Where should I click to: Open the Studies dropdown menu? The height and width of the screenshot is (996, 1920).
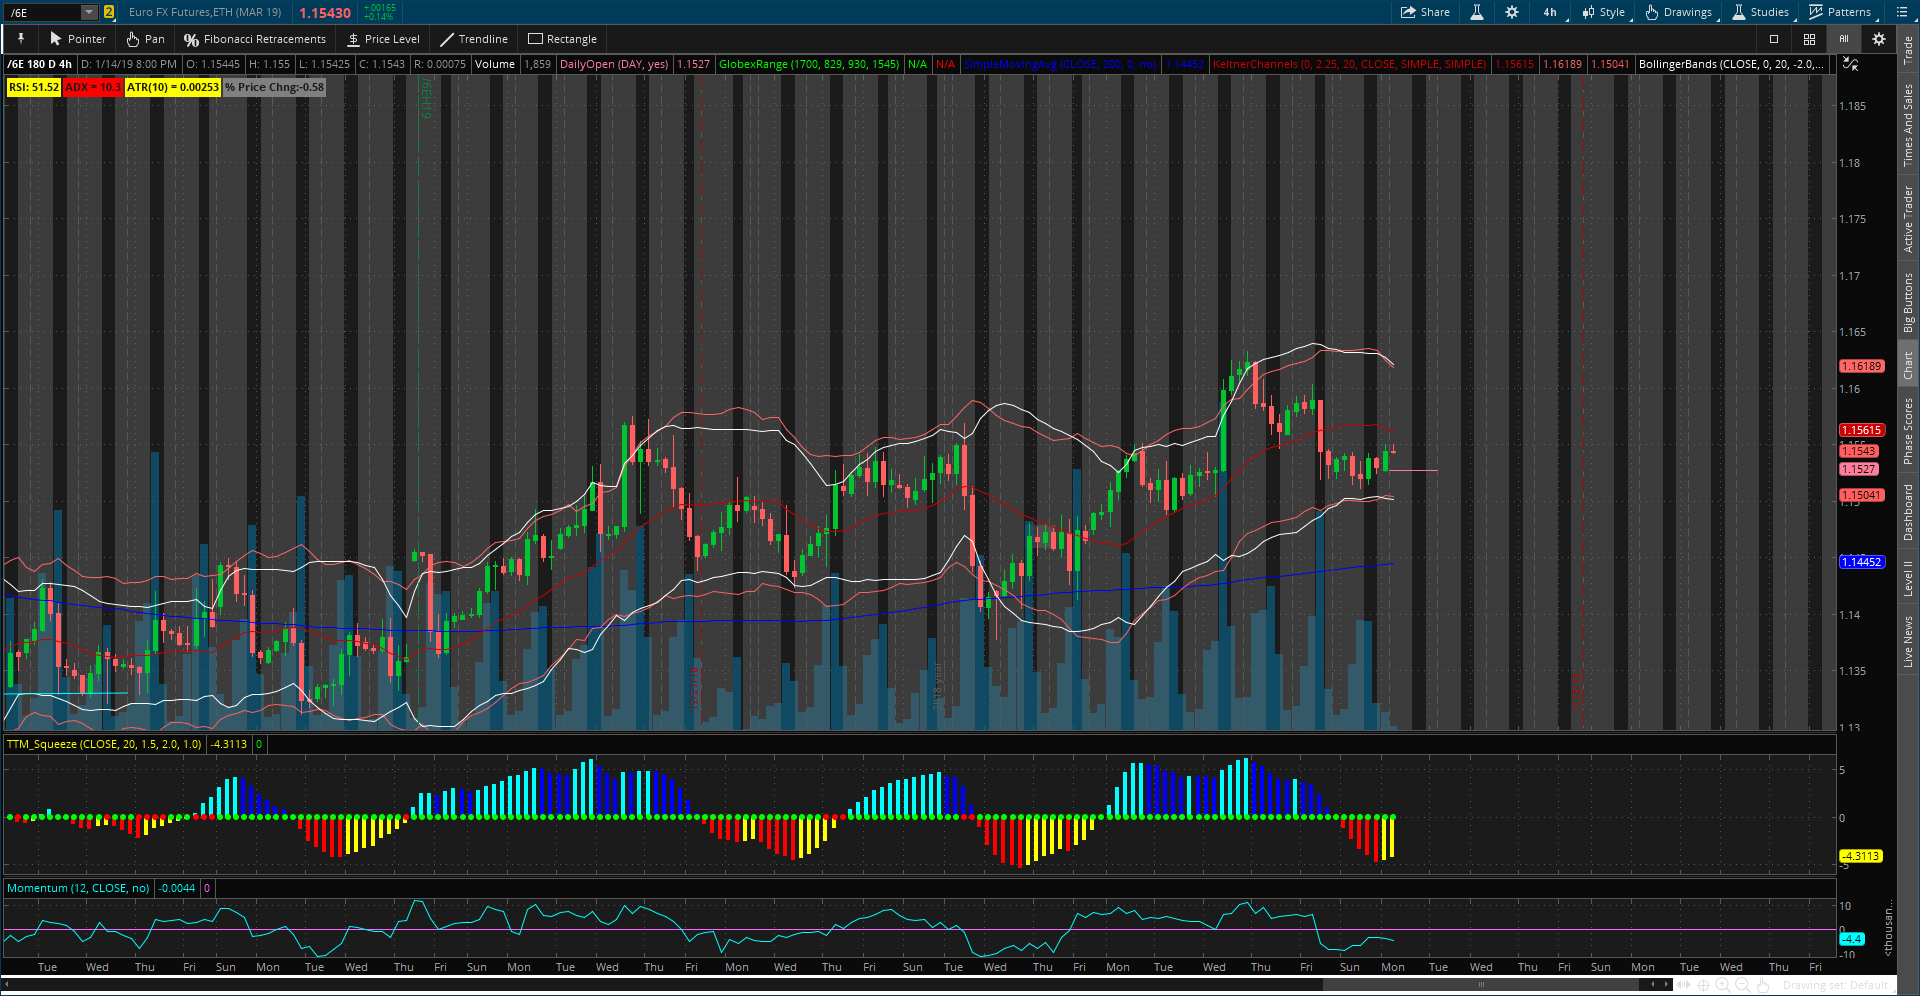pos(1762,12)
